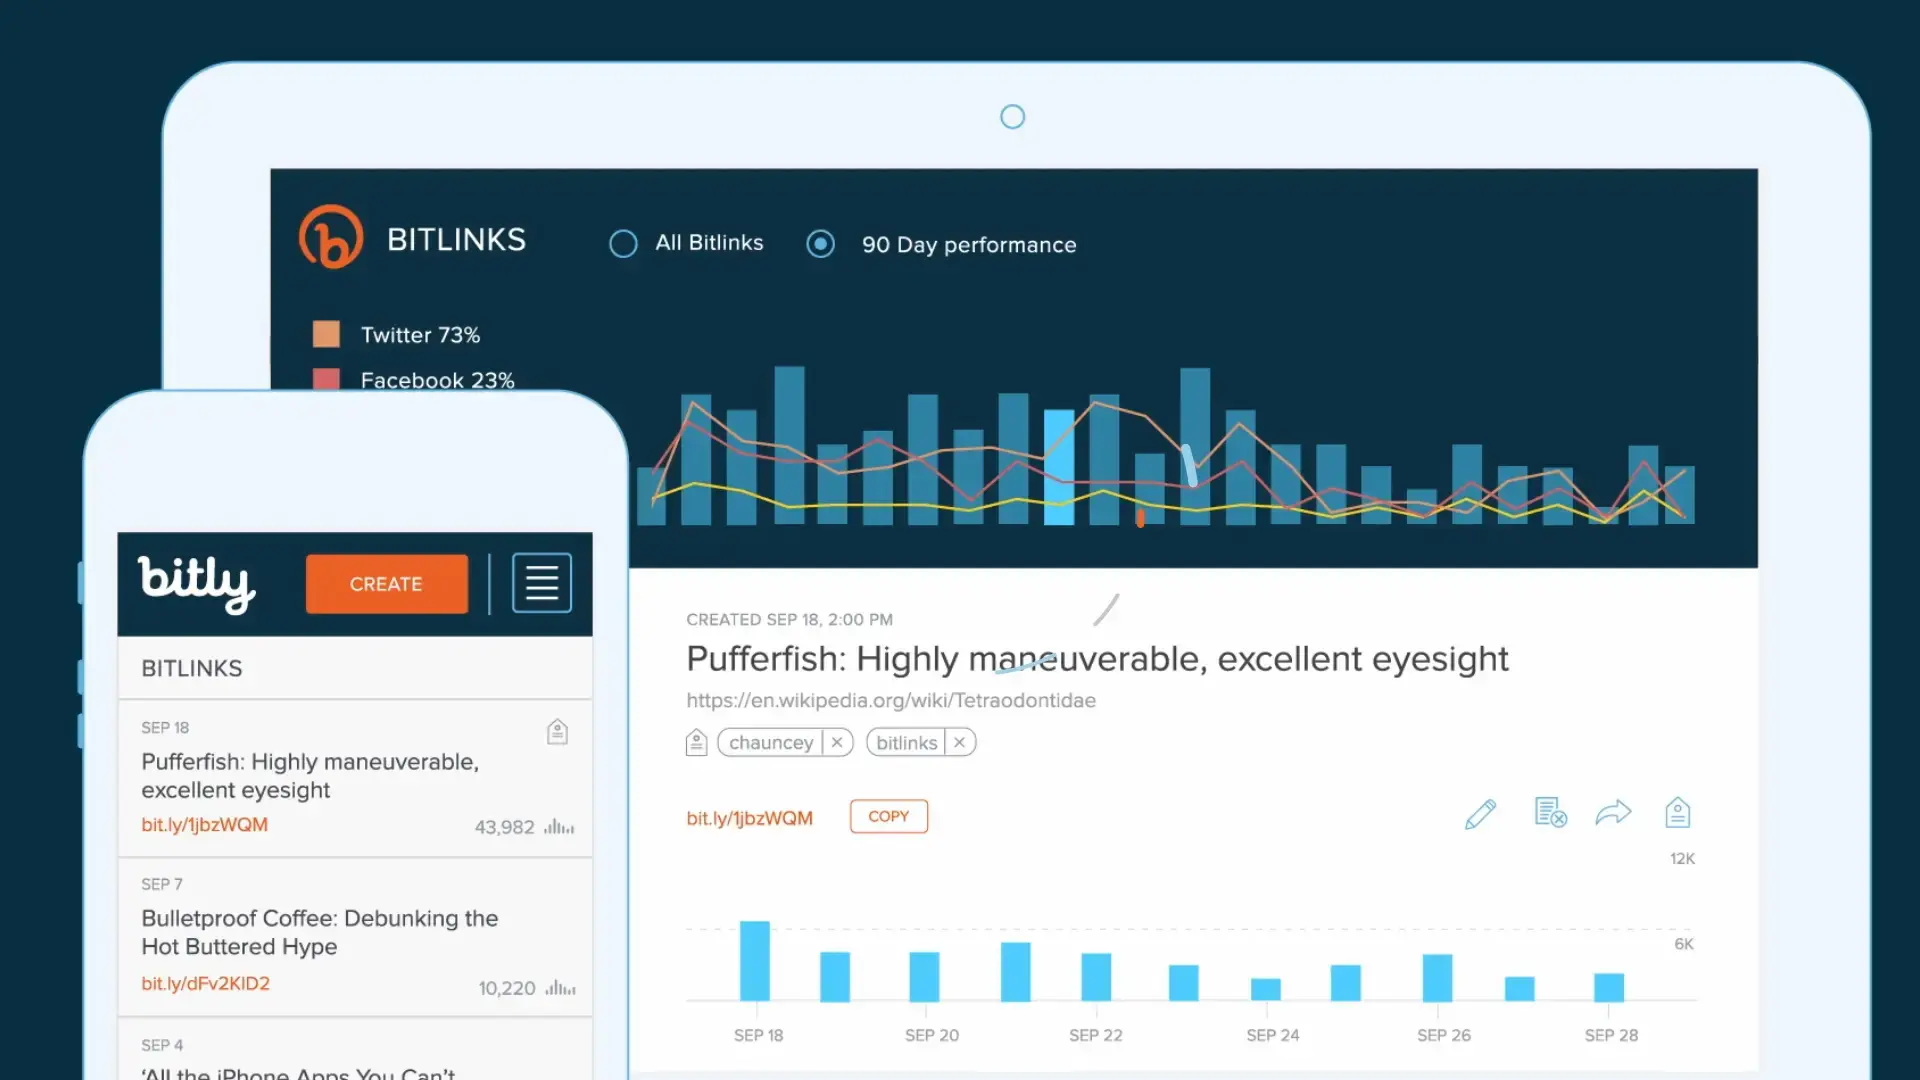Viewport: 1920px width, 1080px height.
Task: Click the tag icon beside share arrow
Action: [1677, 812]
